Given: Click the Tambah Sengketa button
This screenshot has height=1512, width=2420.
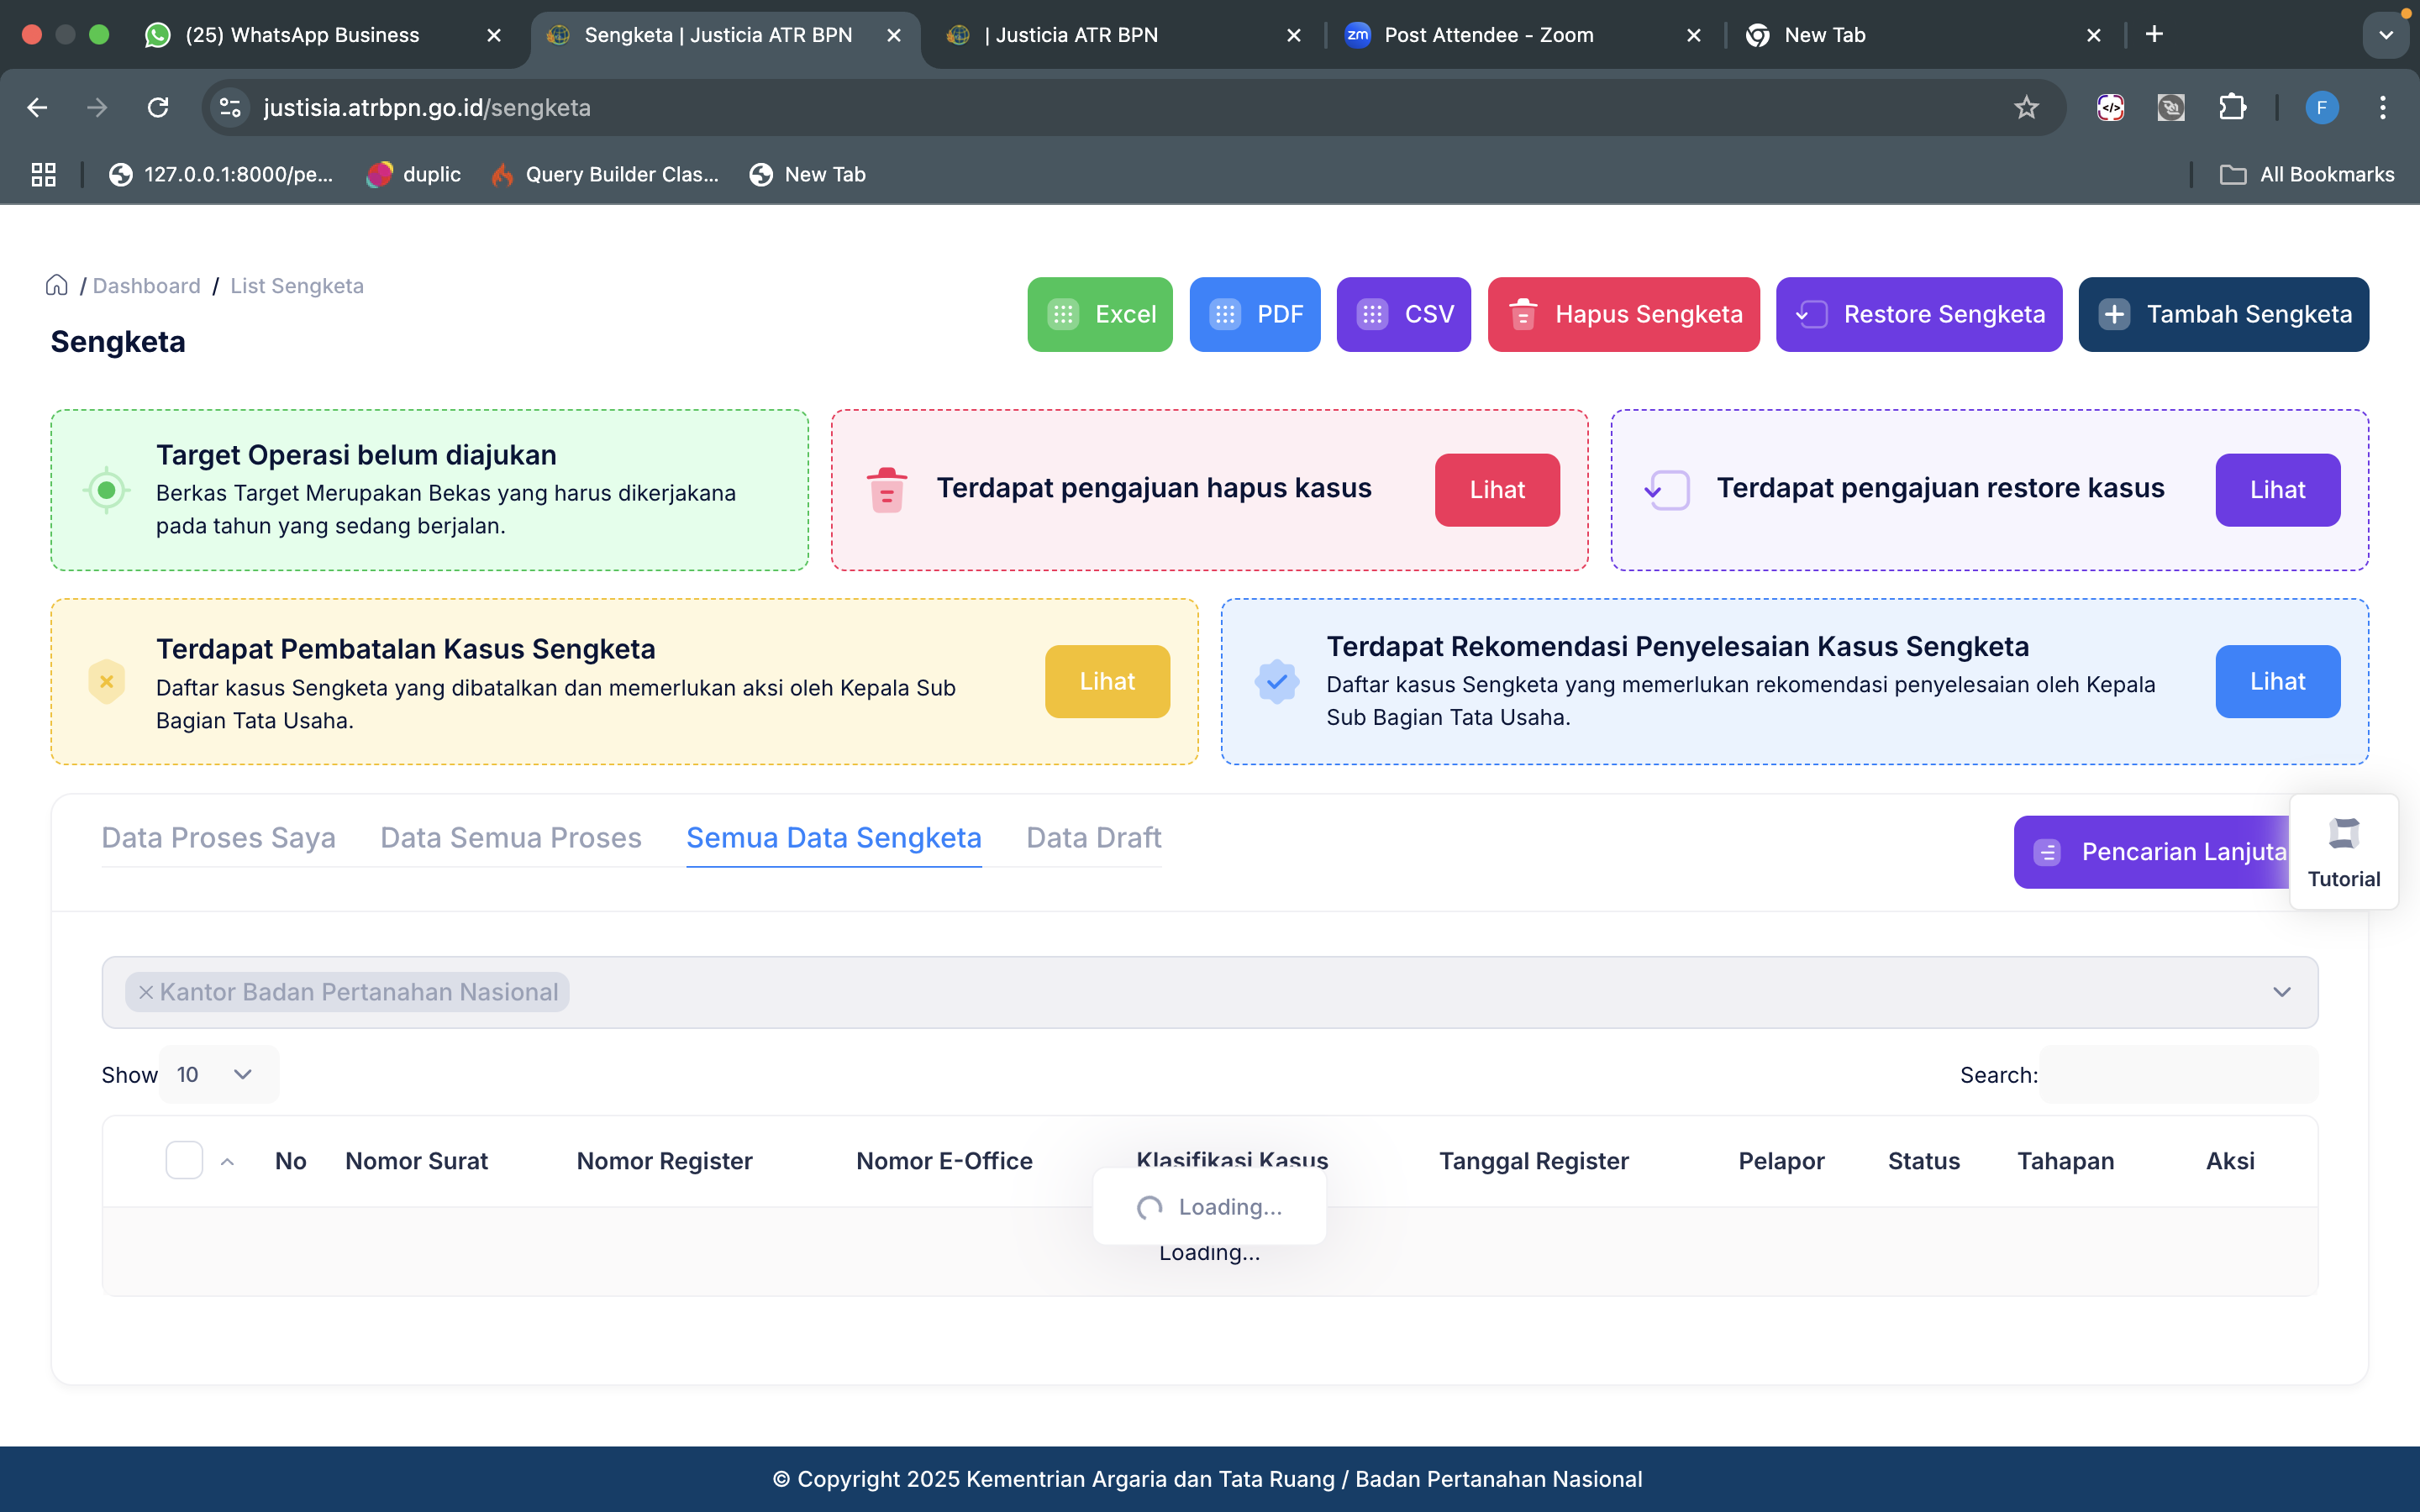Looking at the screenshot, I should 2223,314.
